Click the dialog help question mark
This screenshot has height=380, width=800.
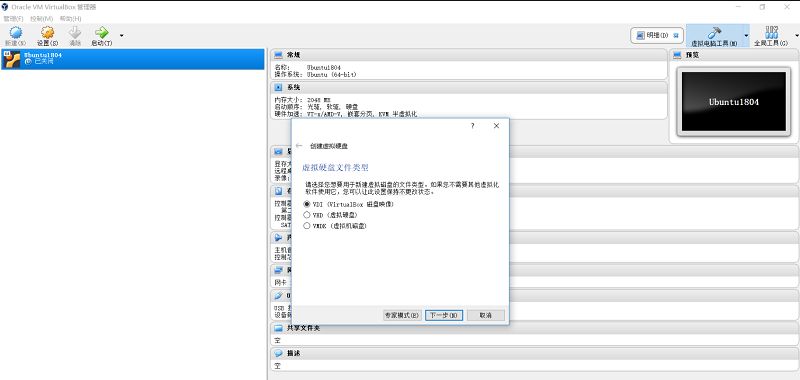[472, 125]
